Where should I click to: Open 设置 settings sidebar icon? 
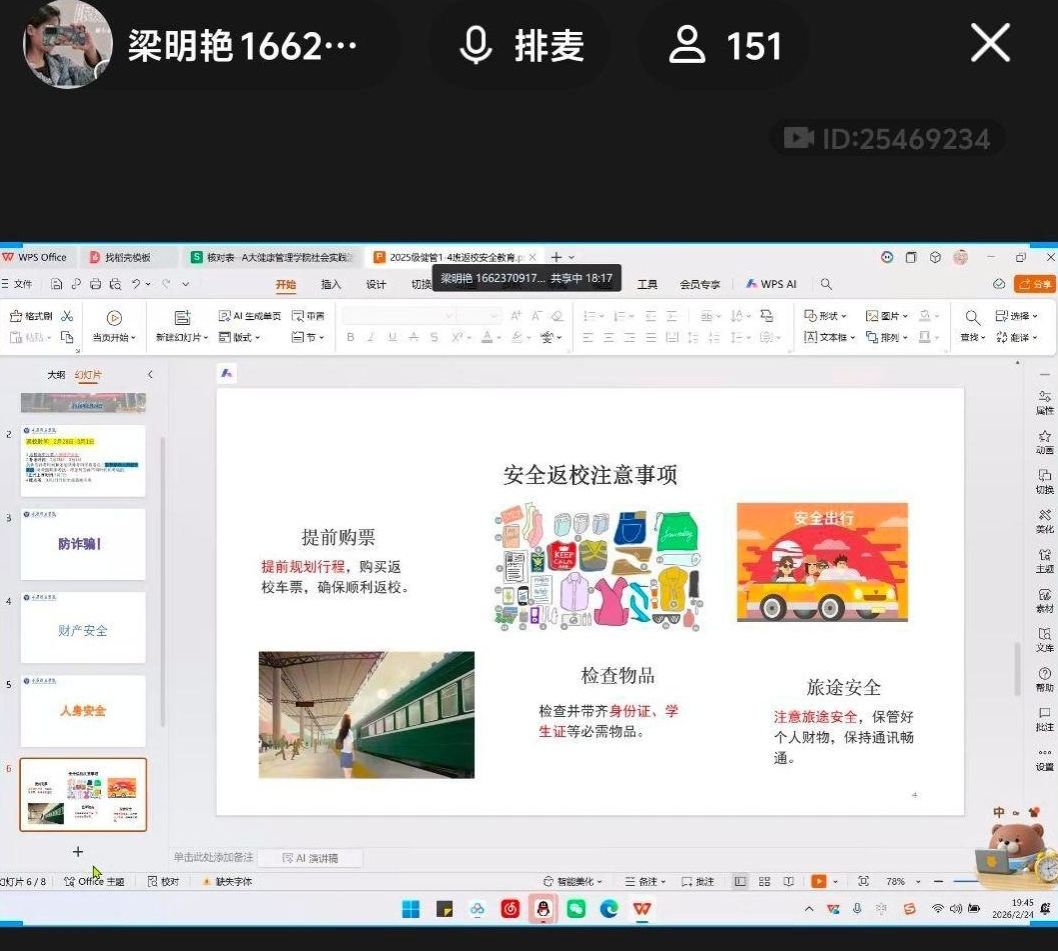1045,759
